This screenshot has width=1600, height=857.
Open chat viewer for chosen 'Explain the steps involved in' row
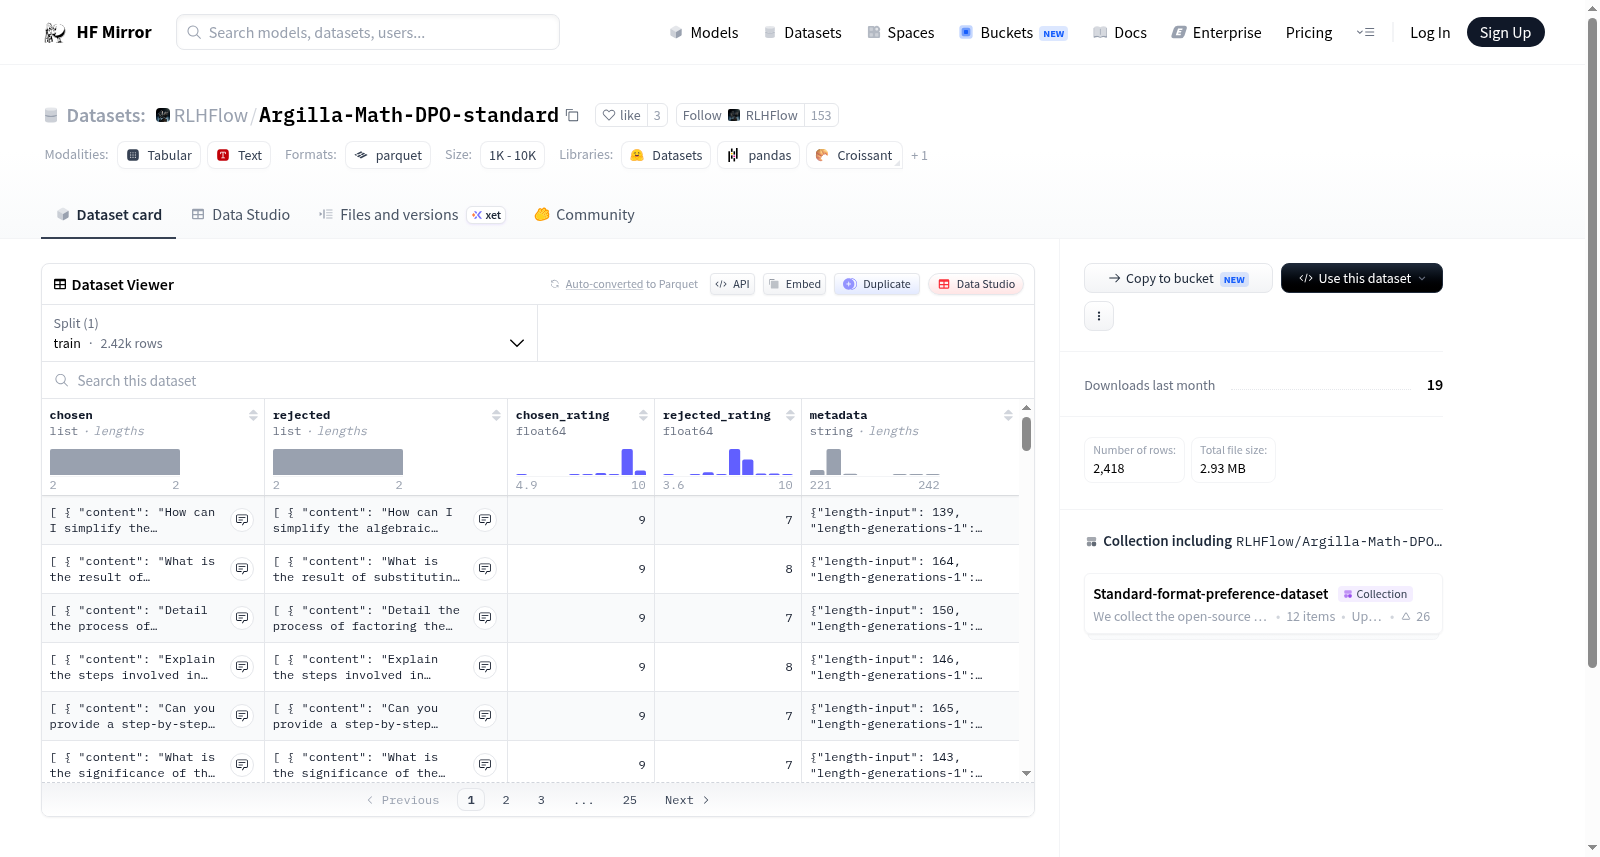(242, 667)
